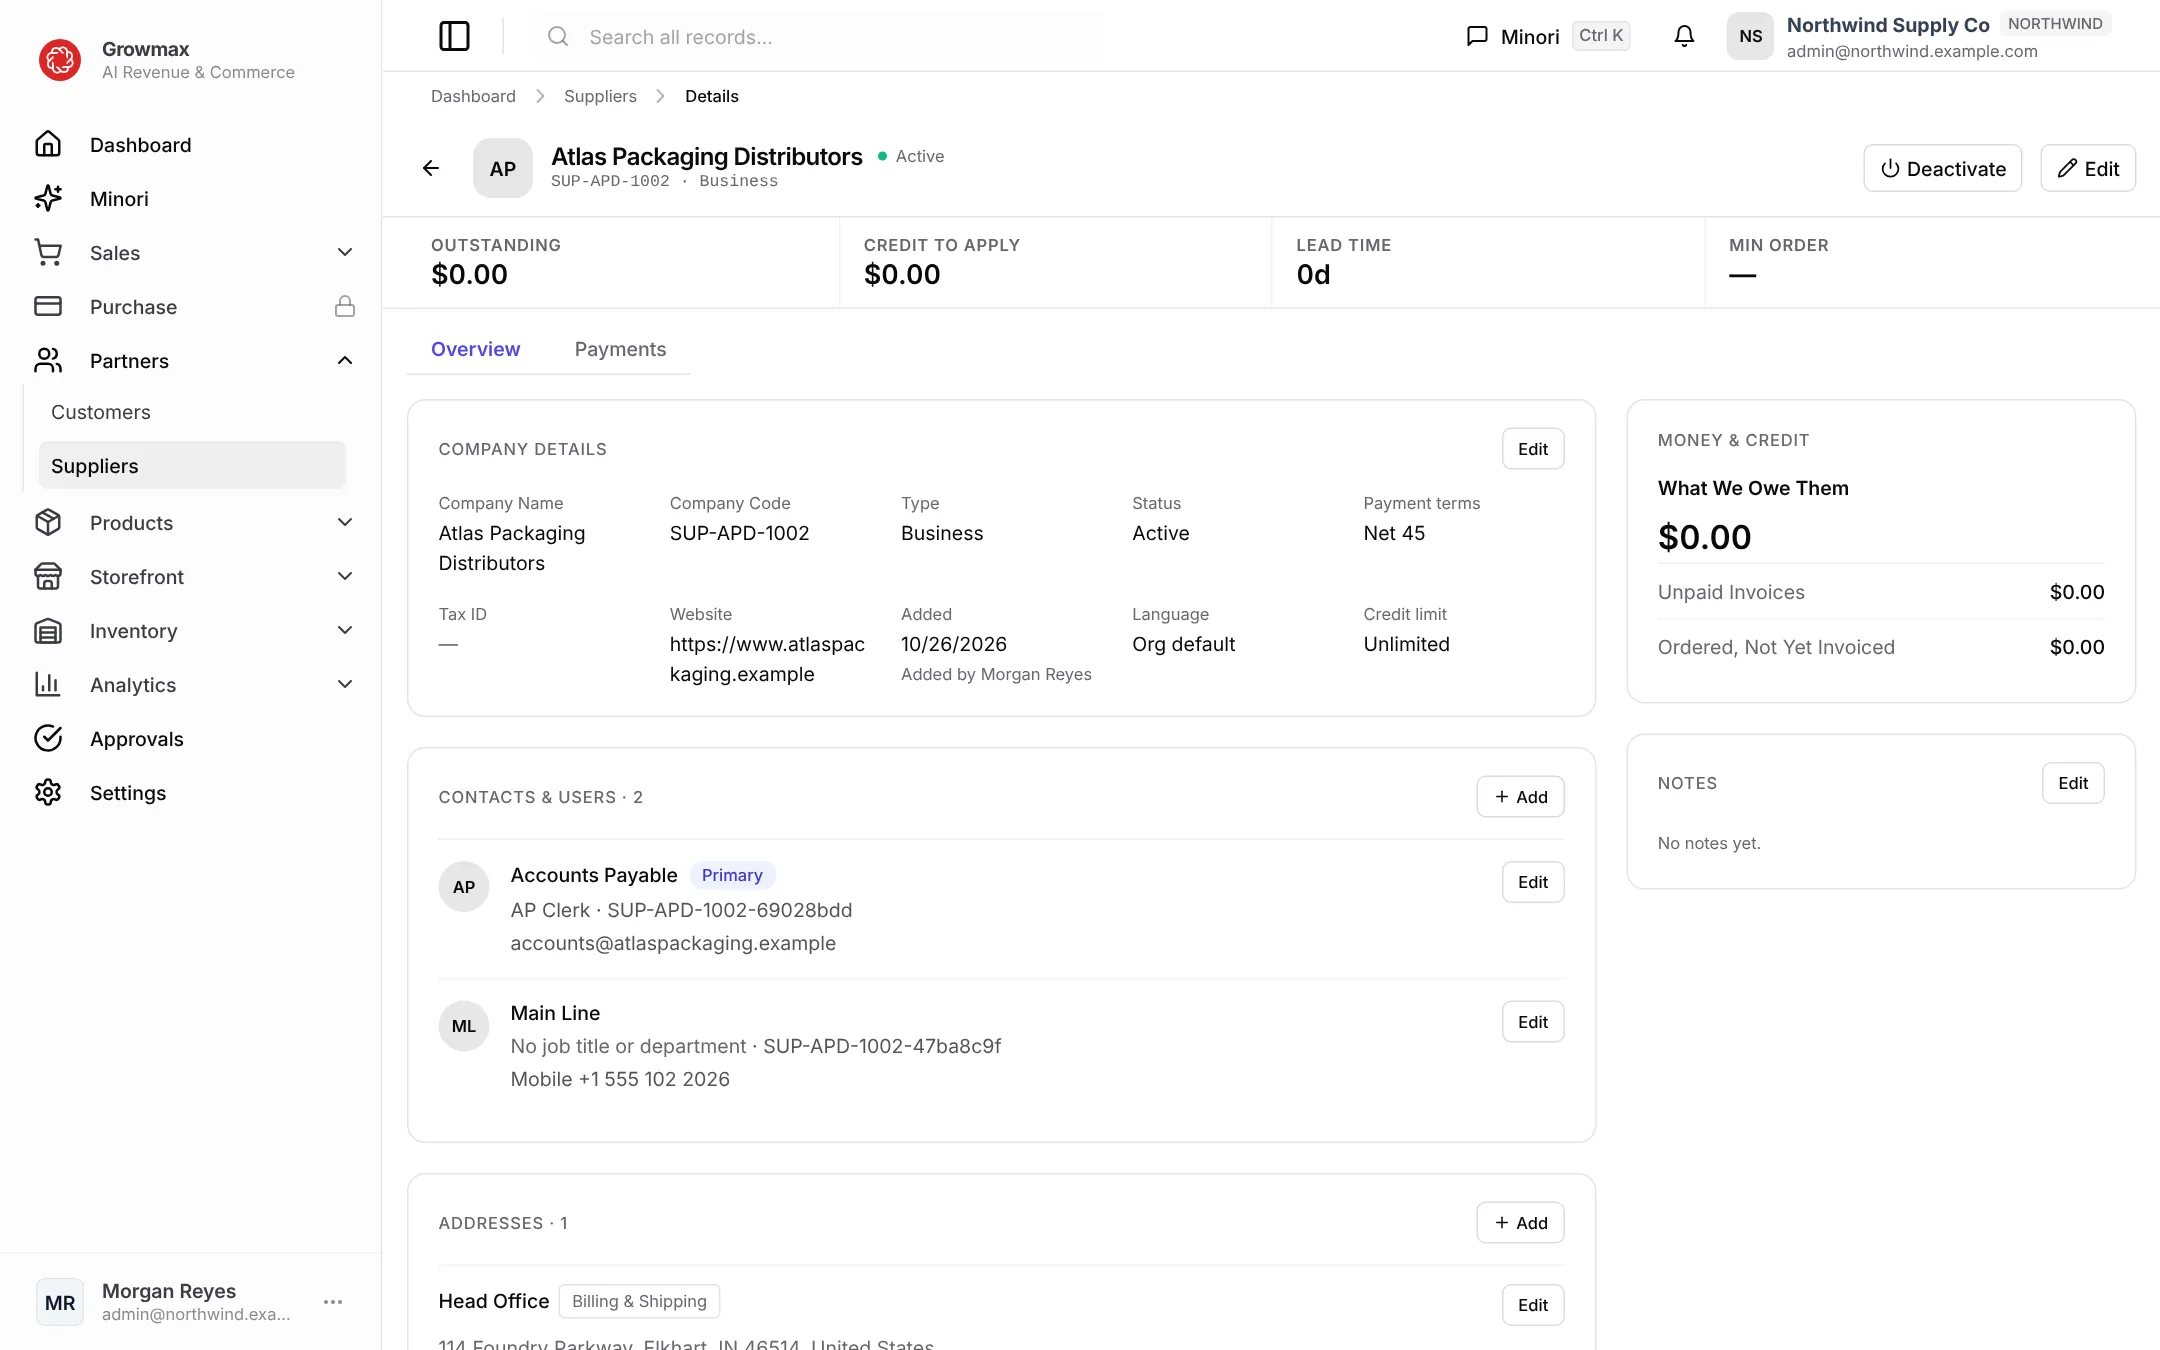
Task: Expand the Inventory menu
Action: 345,630
